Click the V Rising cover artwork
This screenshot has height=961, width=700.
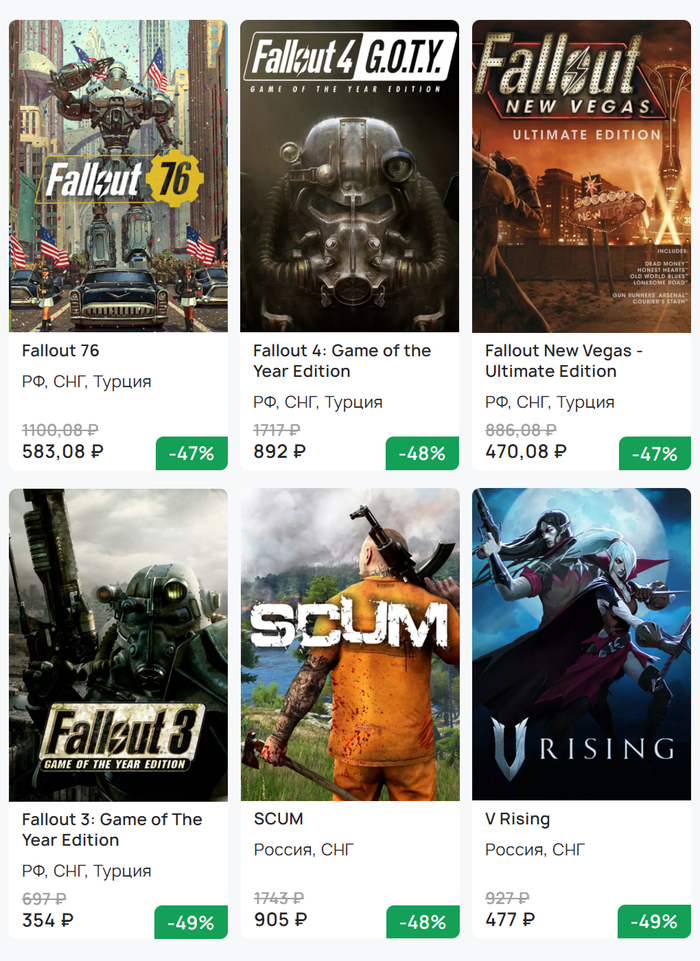pos(581,645)
